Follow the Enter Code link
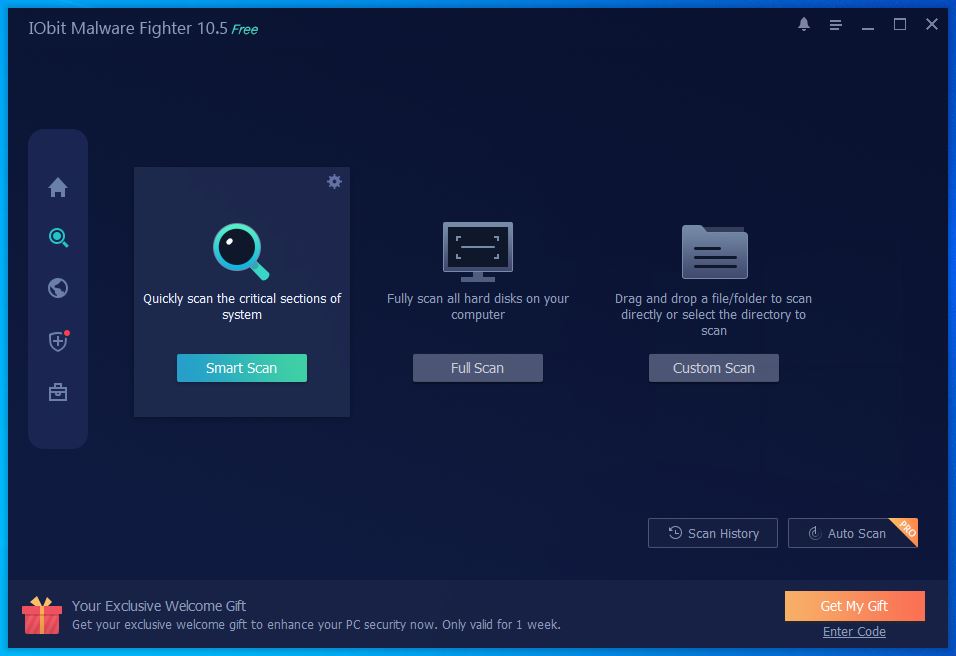The image size is (956, 656). [854, 632]
